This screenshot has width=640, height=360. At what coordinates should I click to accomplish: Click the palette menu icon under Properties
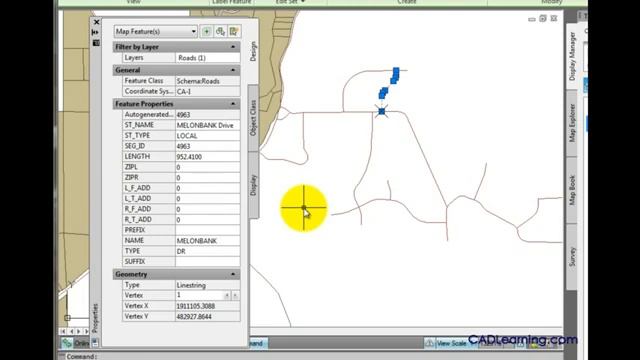(95, 342)
